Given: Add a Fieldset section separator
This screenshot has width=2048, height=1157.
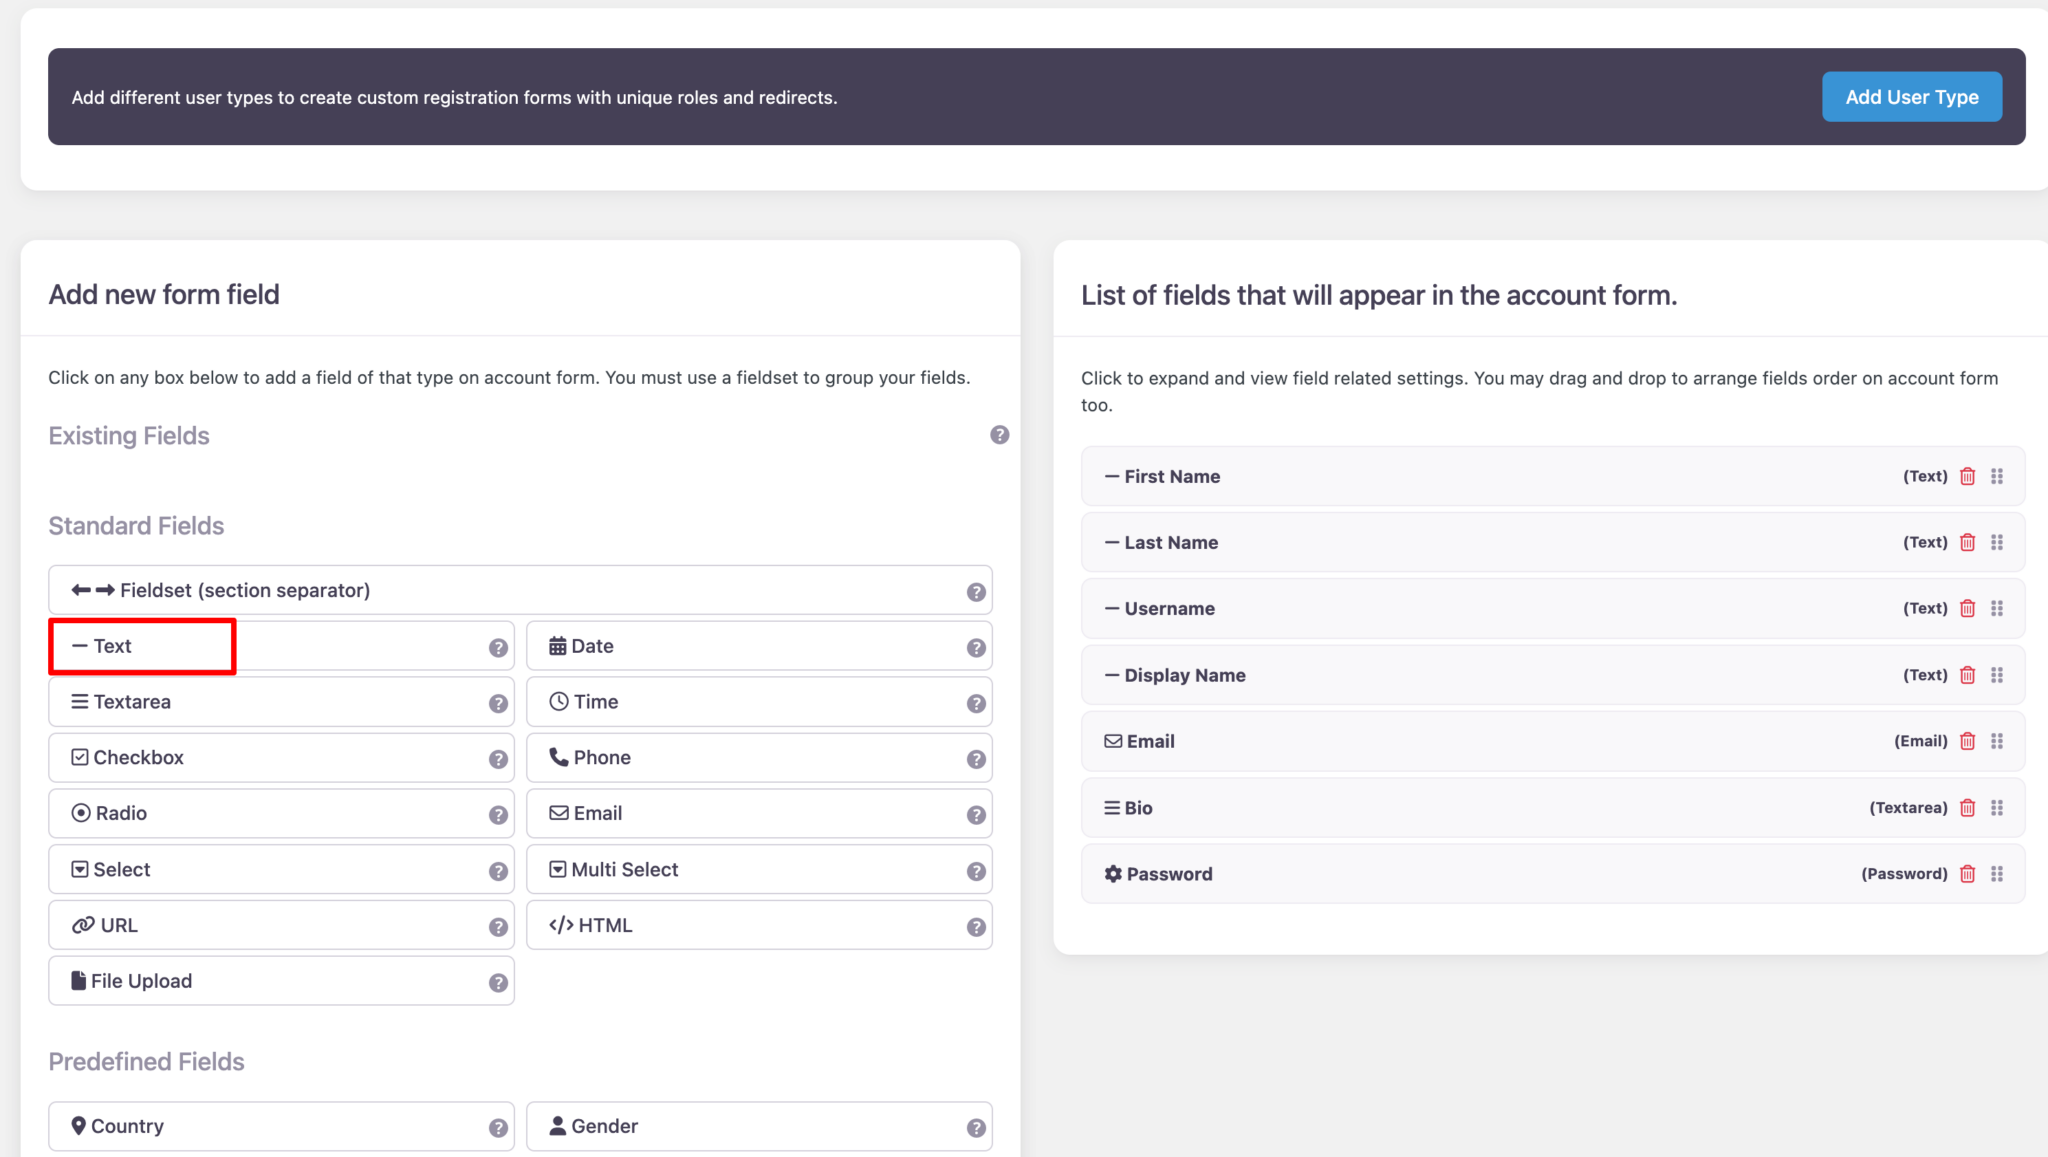Looking at the screenshot, I should [520, 590].
